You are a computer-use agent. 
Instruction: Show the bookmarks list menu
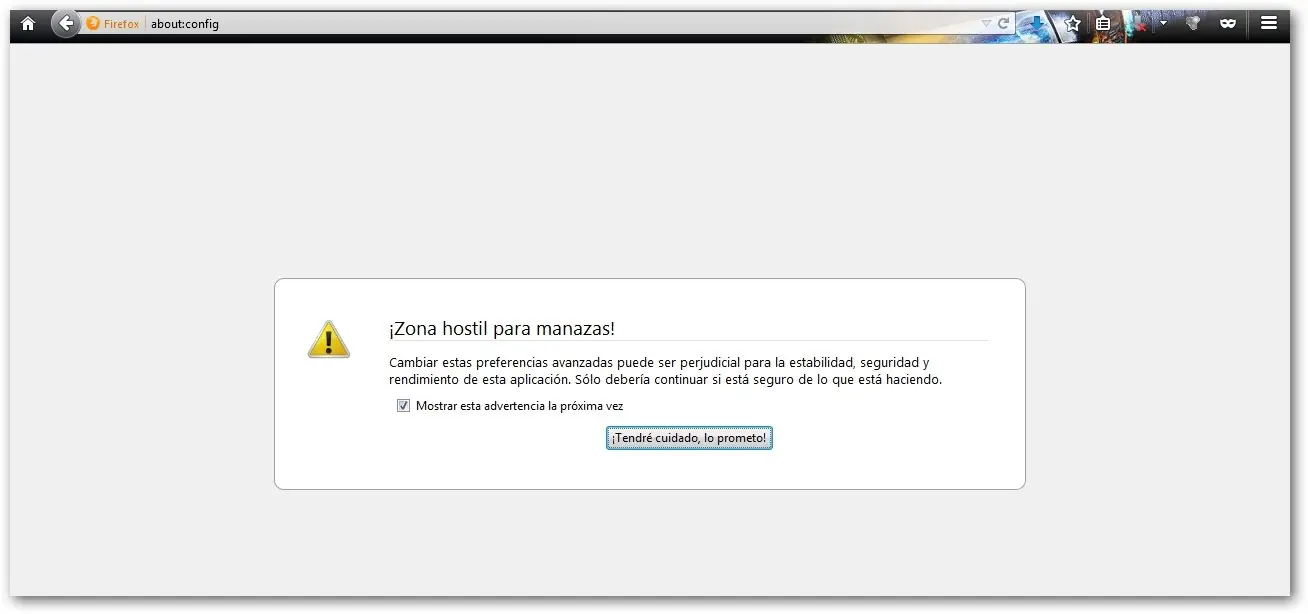pos(1102,23)
